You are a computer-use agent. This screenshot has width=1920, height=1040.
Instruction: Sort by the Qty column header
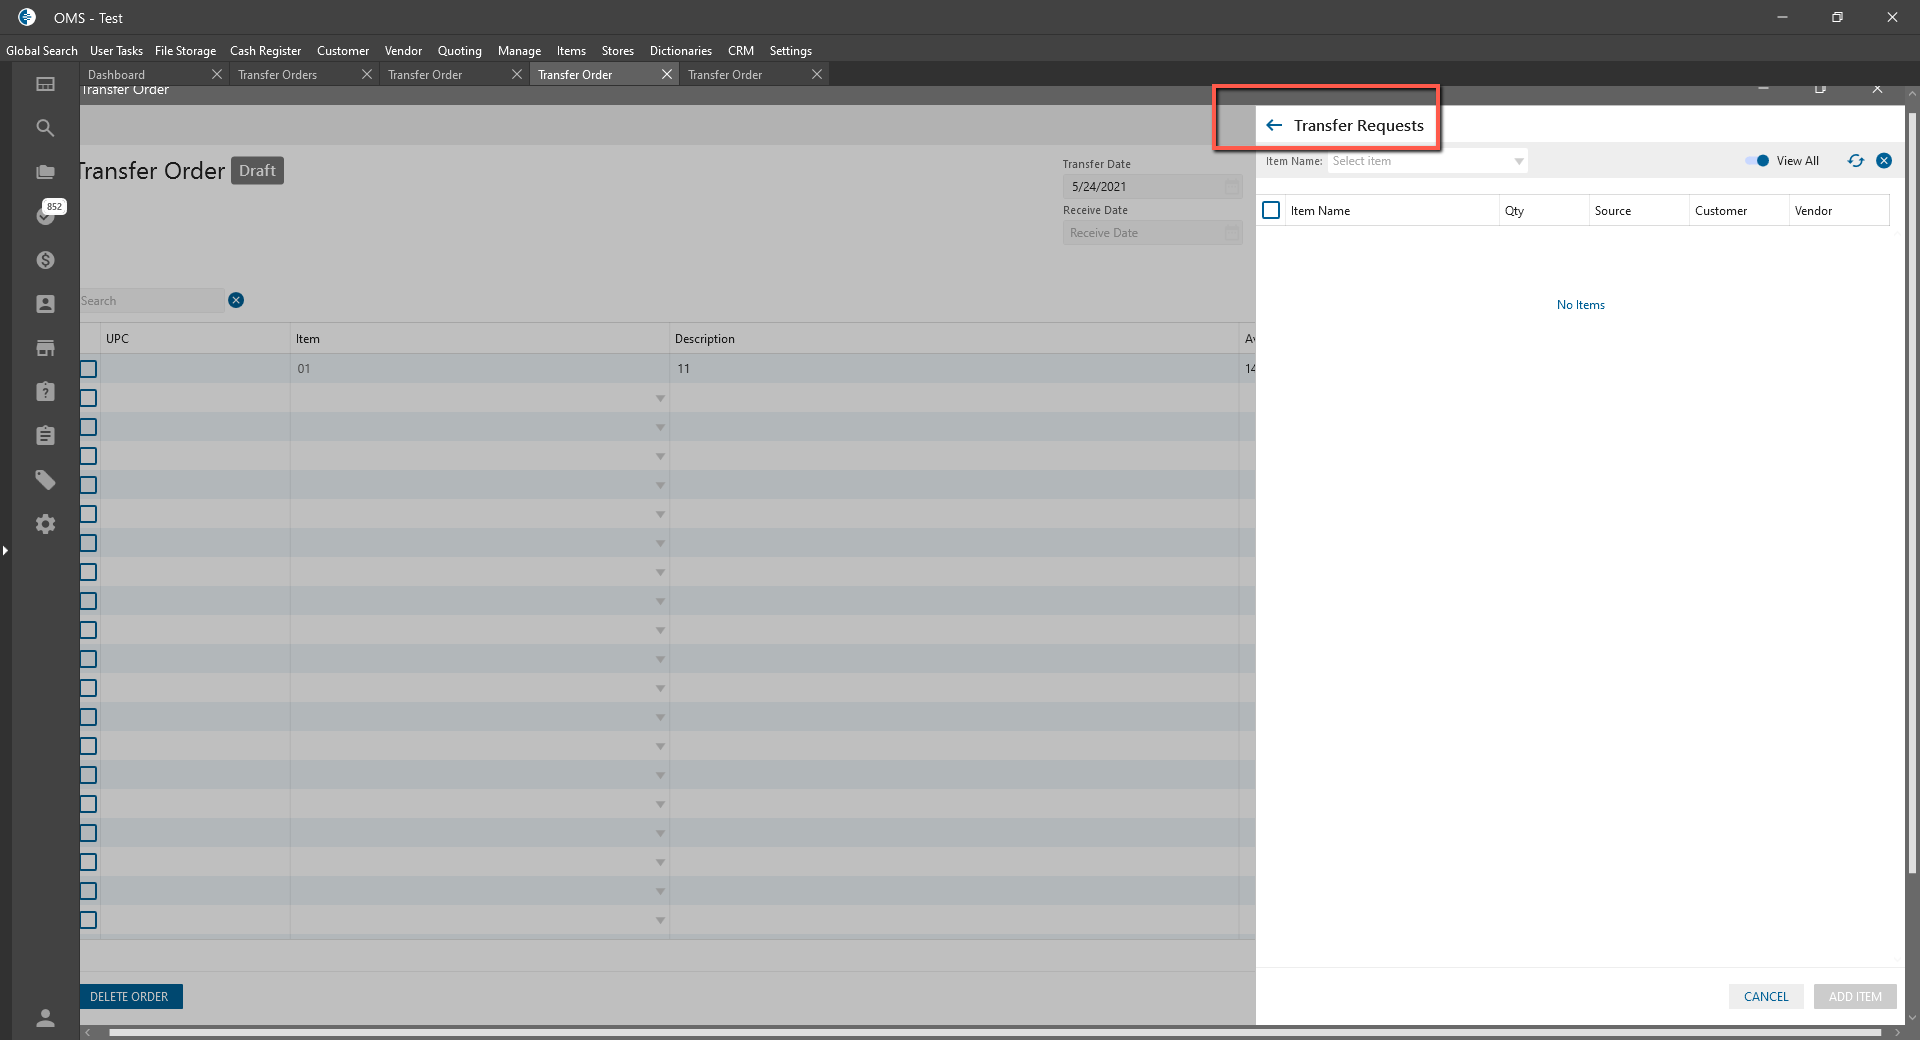tap(1544, 211)
